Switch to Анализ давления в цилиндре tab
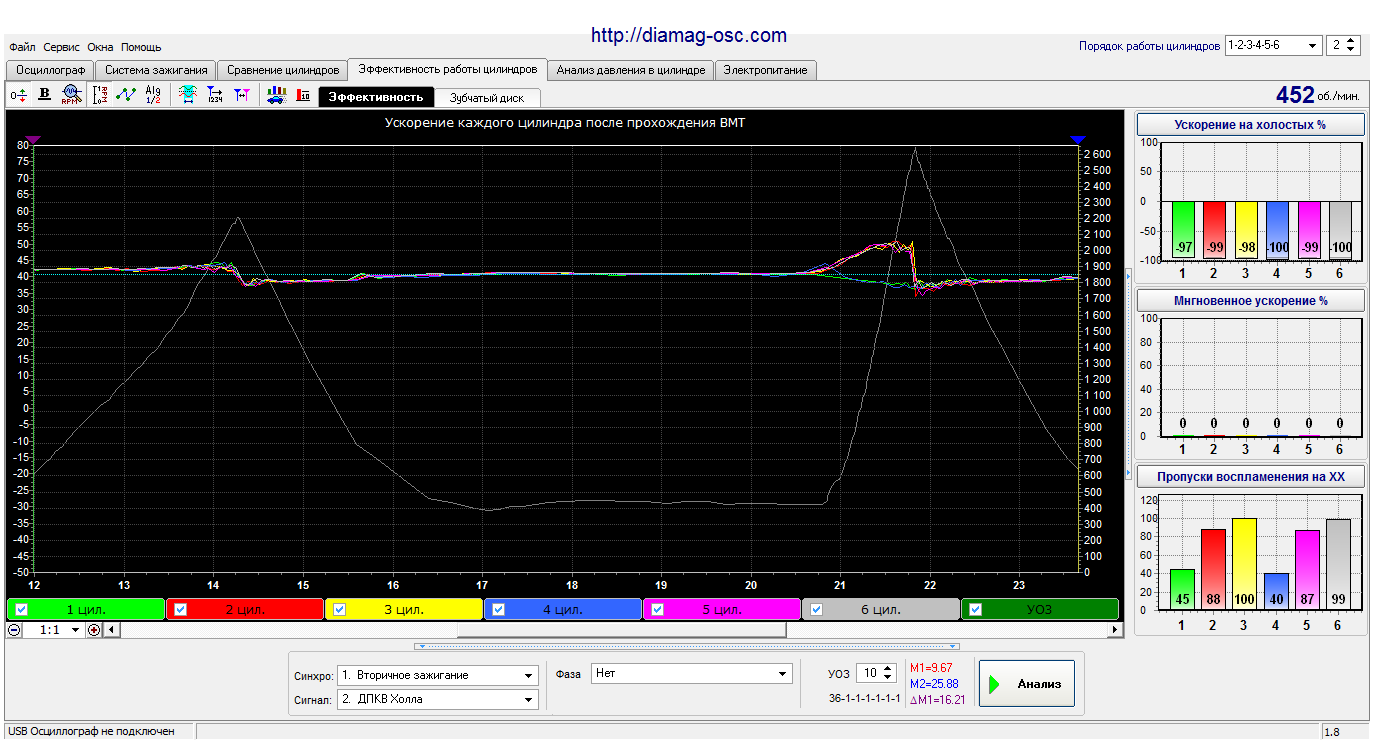Image resolution: width=1382 pixels, height=744 pixels. [631, 70]
